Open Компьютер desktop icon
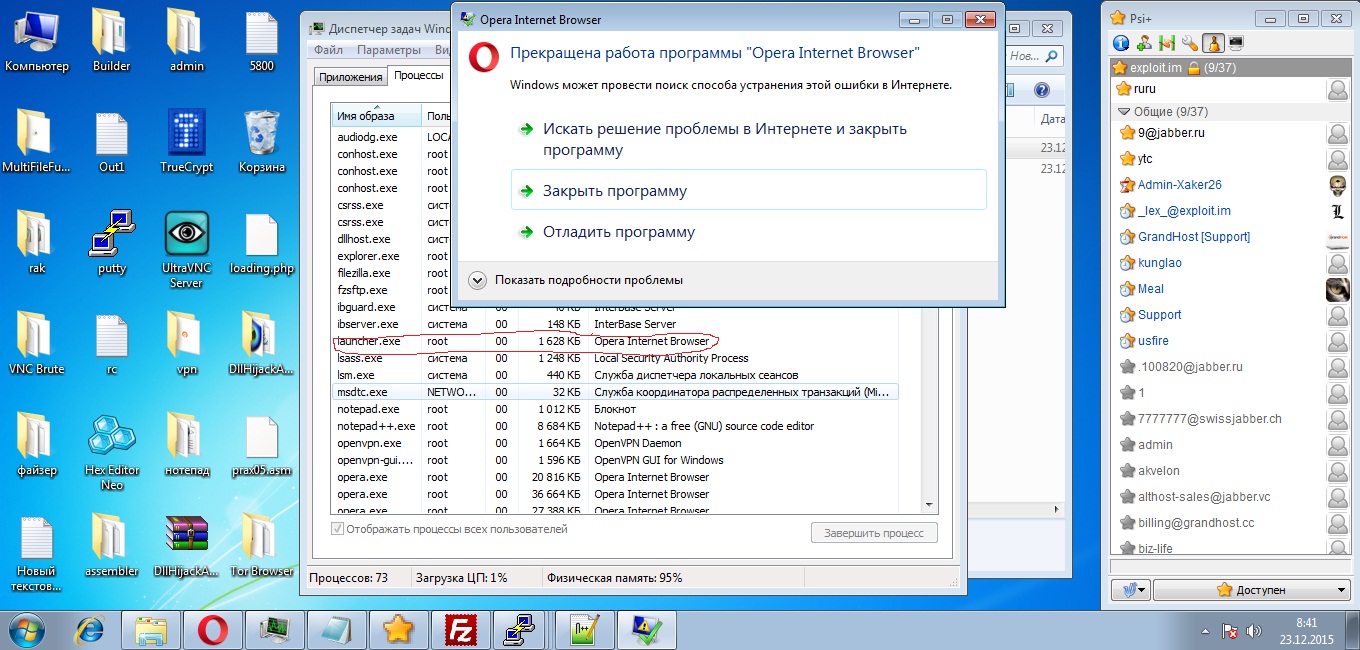 tap(37, 41)
